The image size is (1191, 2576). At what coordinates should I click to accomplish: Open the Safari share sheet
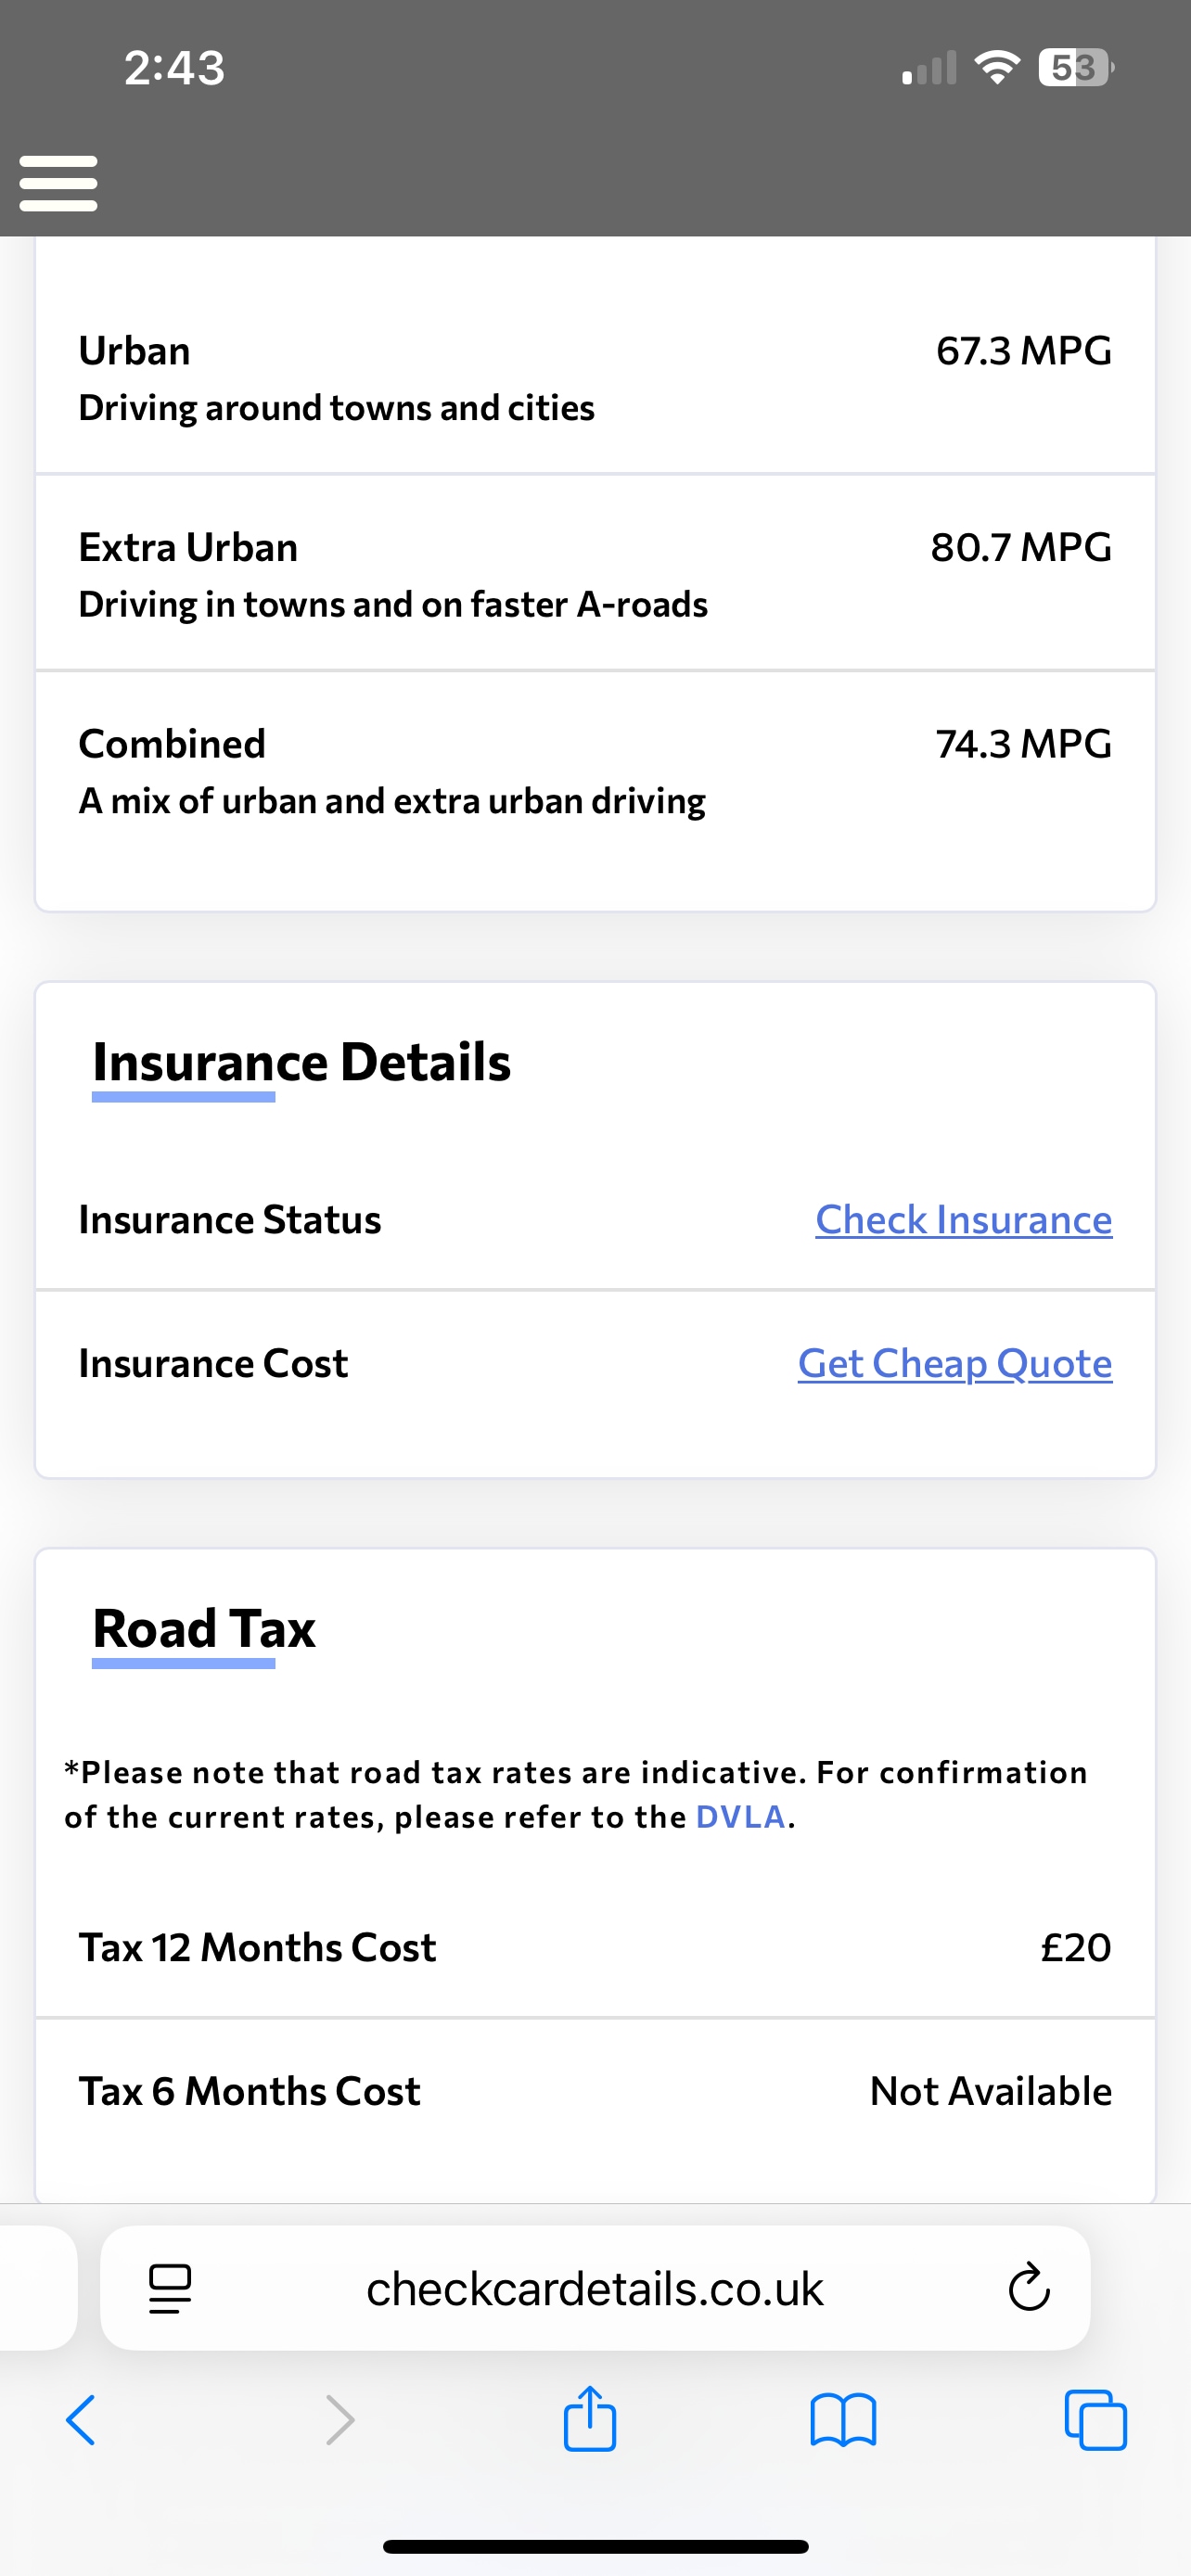[590, 2418]
